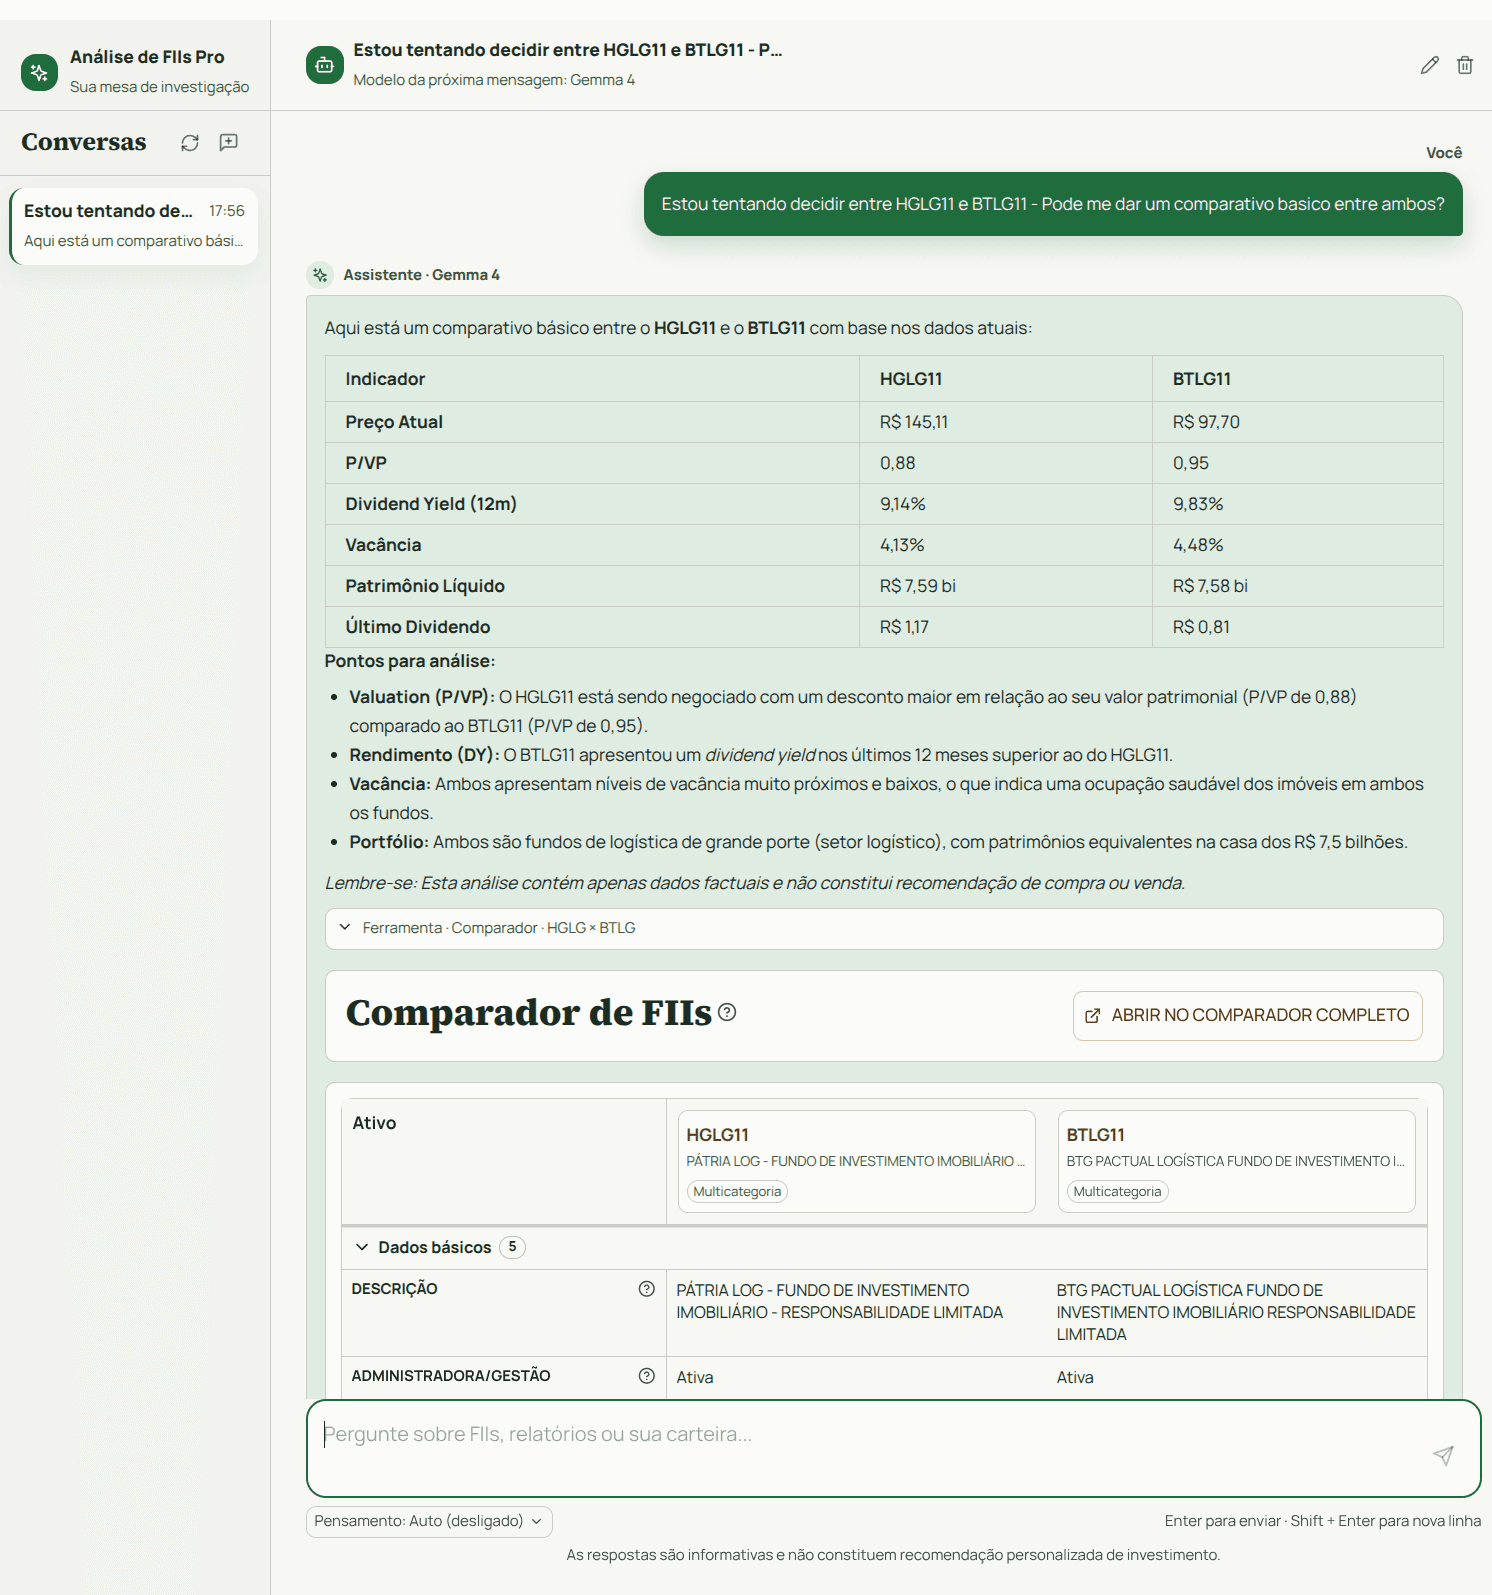Click the user message bubble about HGLG11
The height and width of the screenshot is (1595, 1492).
pos(1053,204)
